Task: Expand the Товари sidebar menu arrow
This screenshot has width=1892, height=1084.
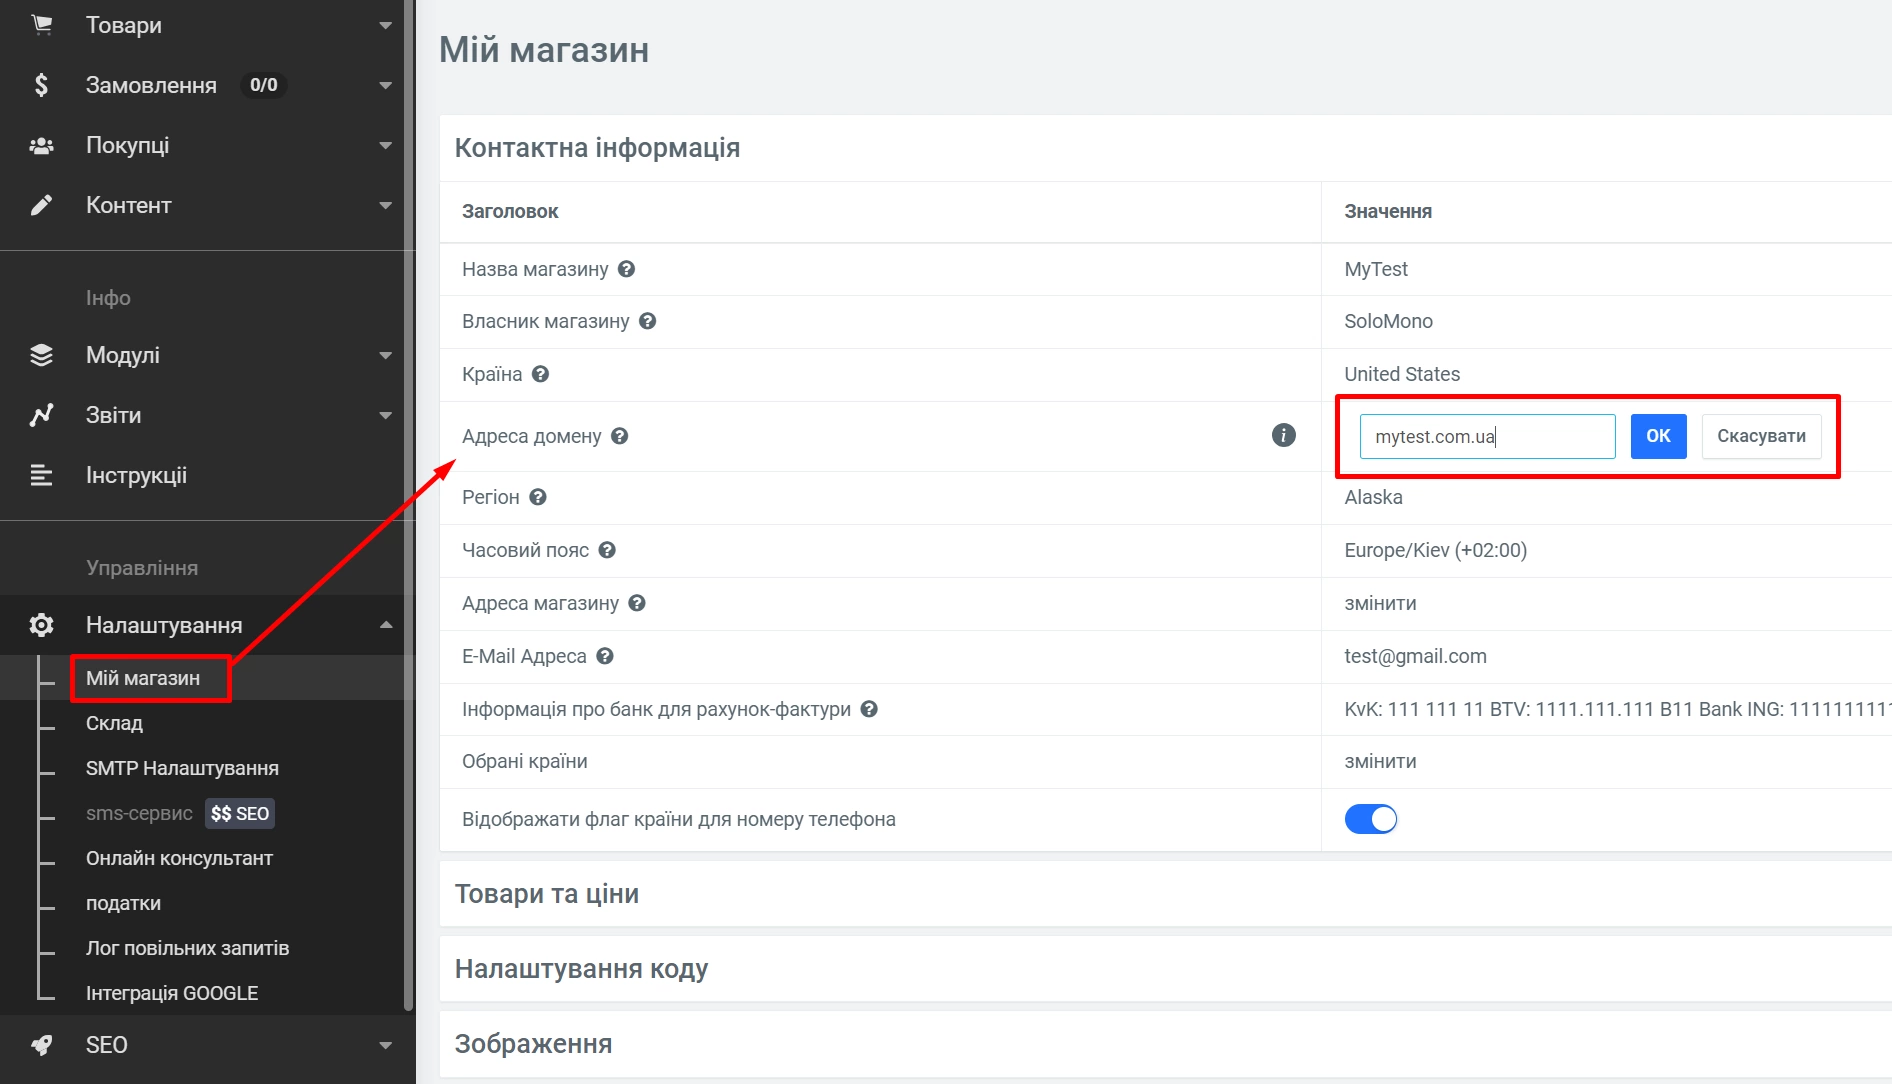Action: tap(386, 25)
